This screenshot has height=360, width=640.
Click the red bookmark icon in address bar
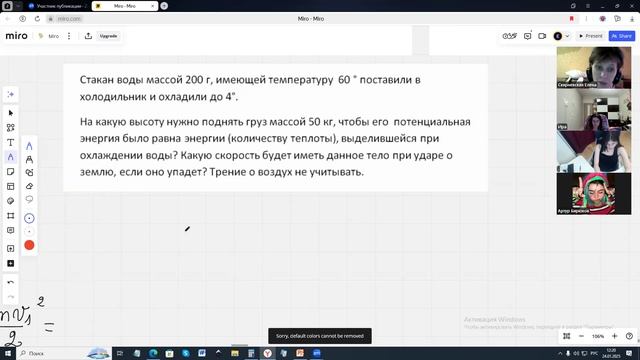click(x=571, y=19)
